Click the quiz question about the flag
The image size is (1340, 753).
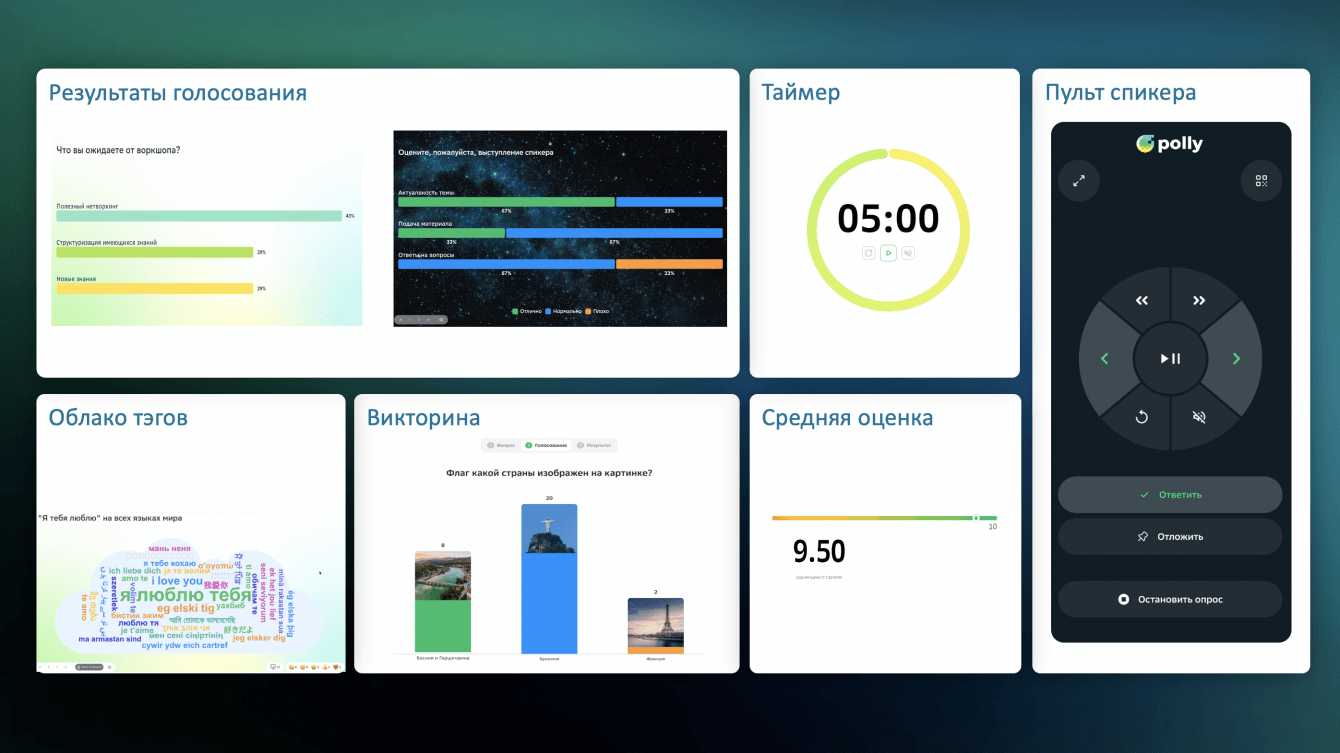pyautogui.click(x=549, y=473)
